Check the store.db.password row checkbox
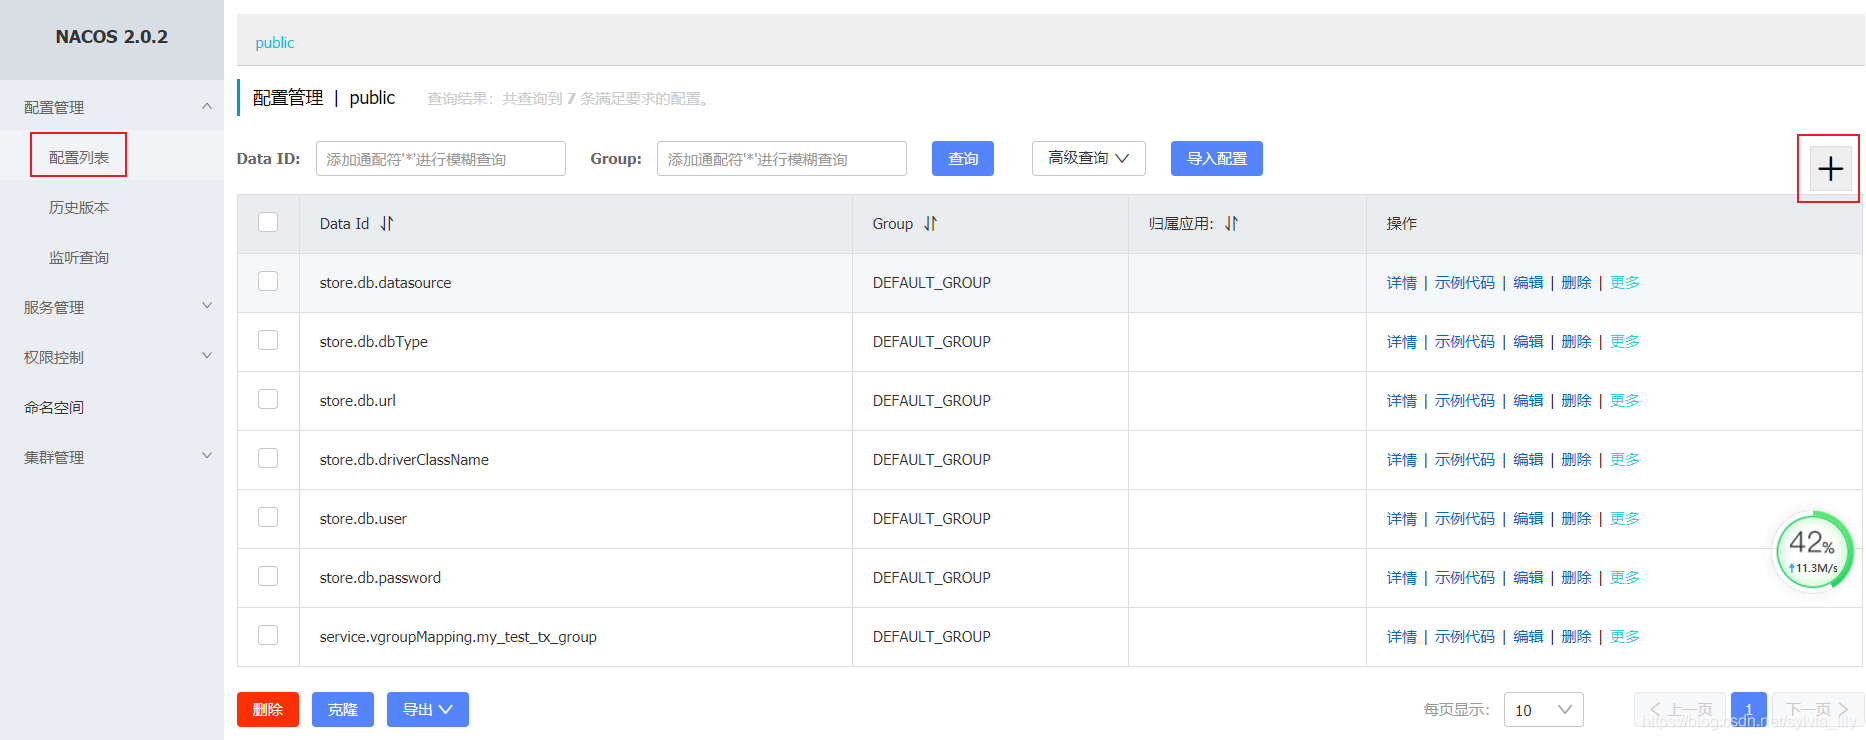Viewport: 1866px width, 740px height. pos(268,576)
